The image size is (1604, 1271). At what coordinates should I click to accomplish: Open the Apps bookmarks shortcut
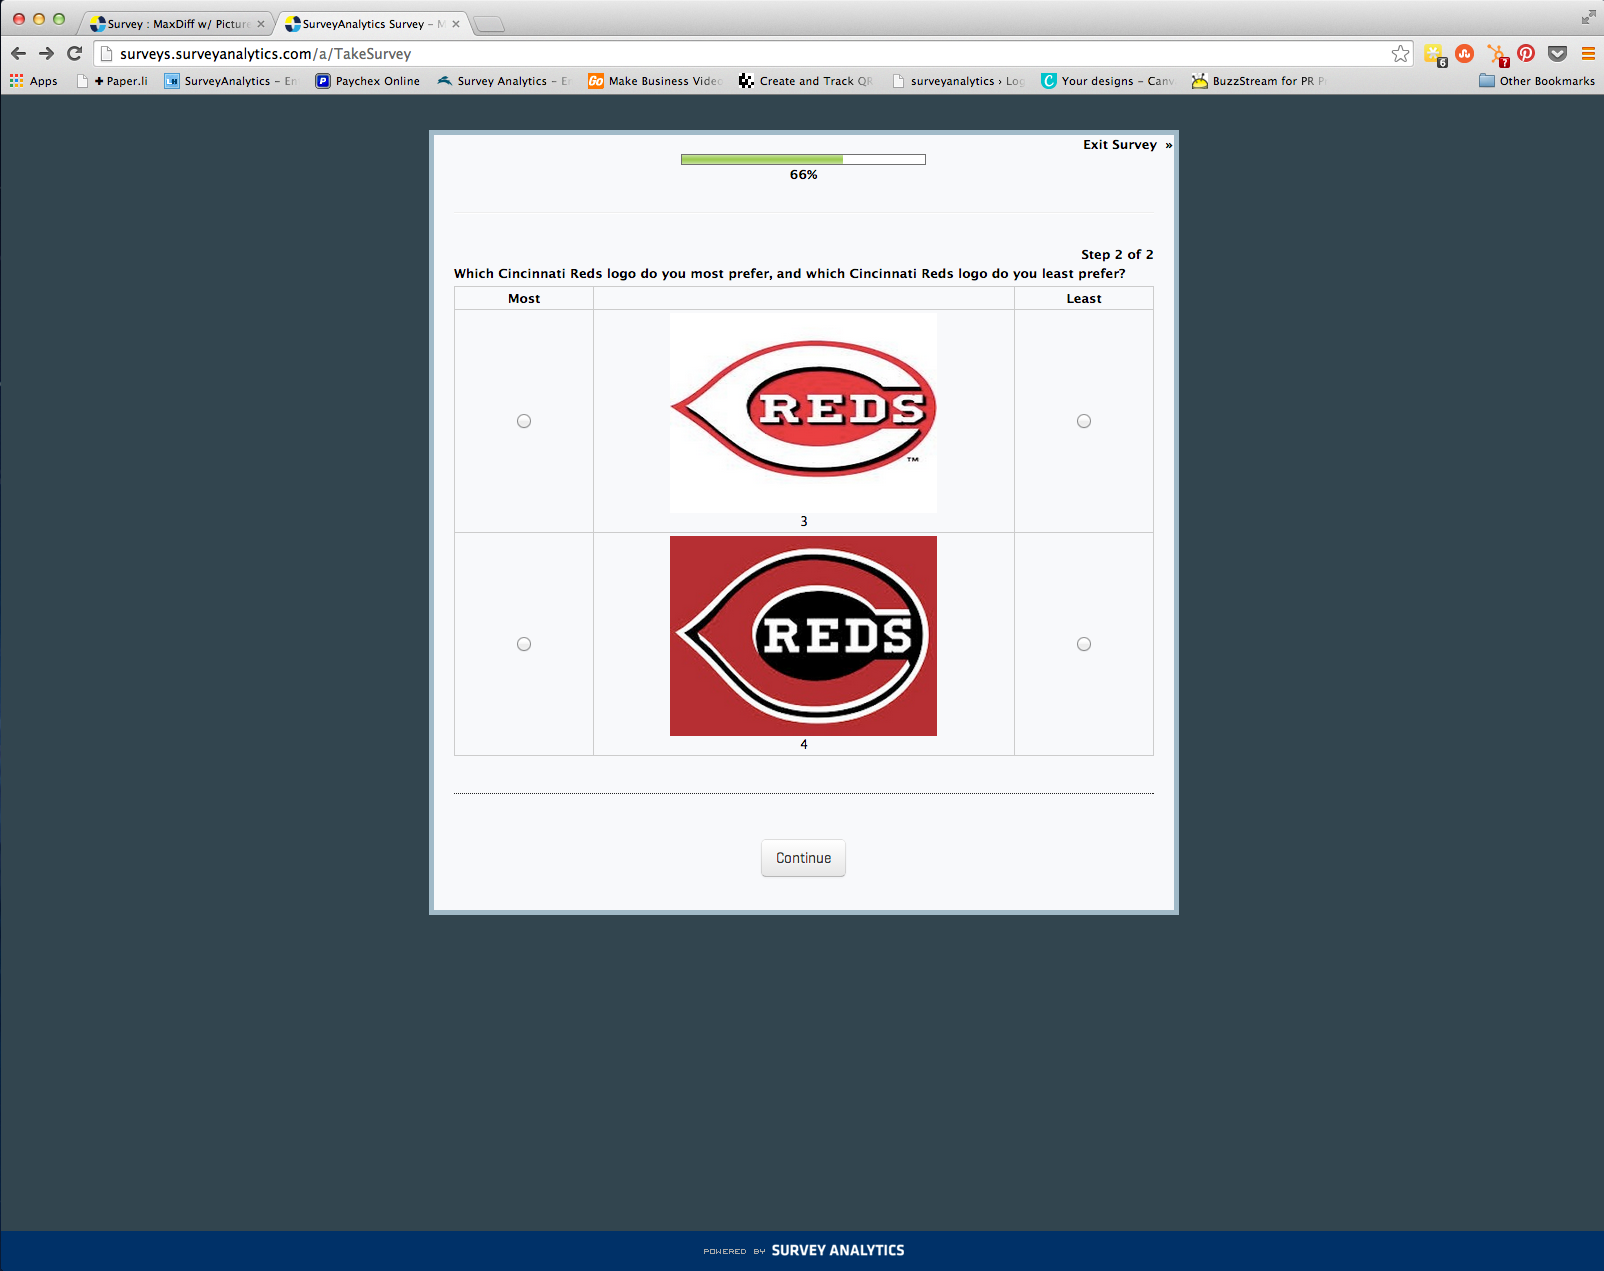[34, 81]
